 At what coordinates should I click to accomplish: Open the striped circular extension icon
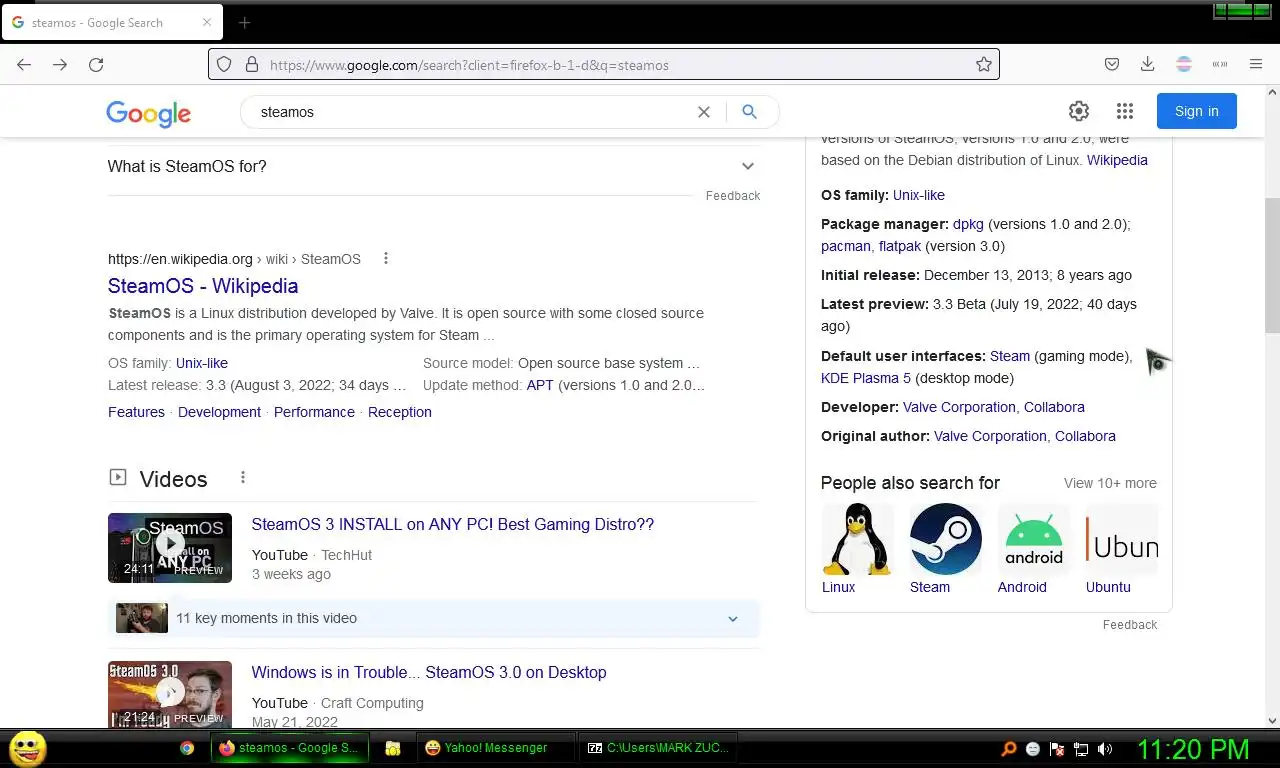[1184, 65]
